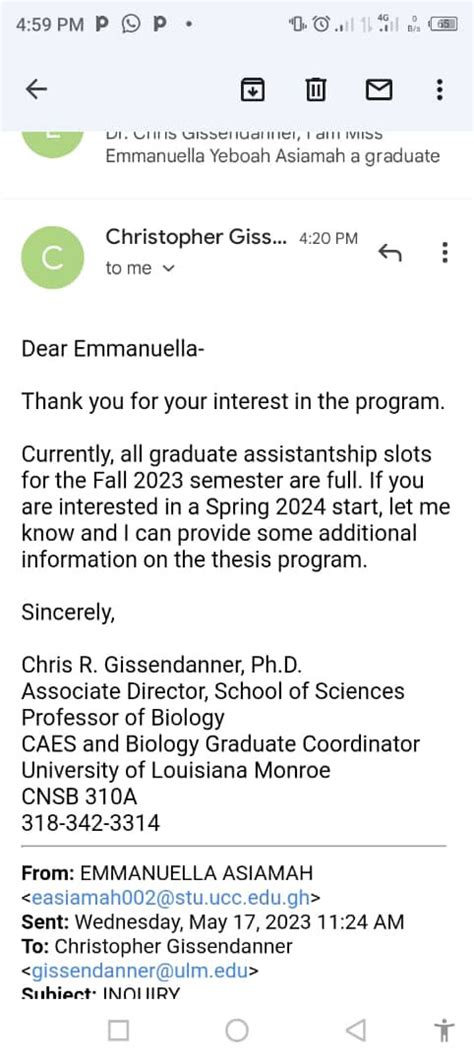Open the top toolbar three-dot overflow menu
This screenshot has height=1062, width=474.
click(440, 89)
